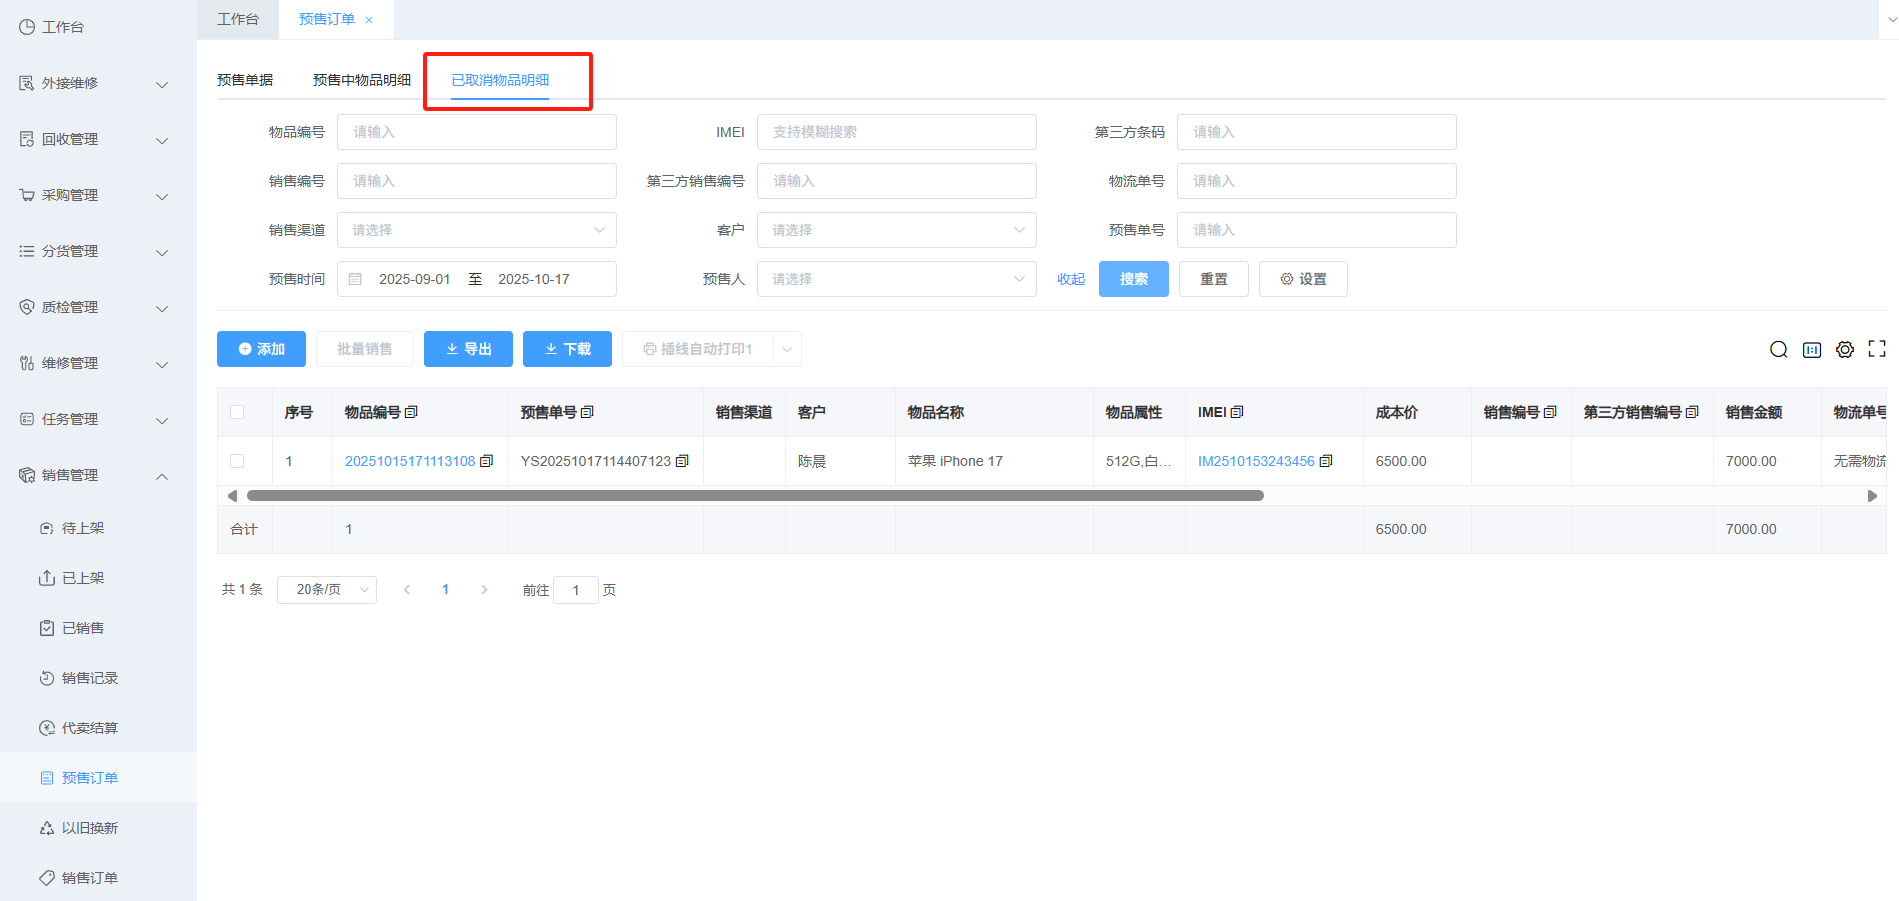Image resolution: width=1899 pixels, height=901 pixels.
Task: Click the blue 搜索 button
Action: 1133,279
